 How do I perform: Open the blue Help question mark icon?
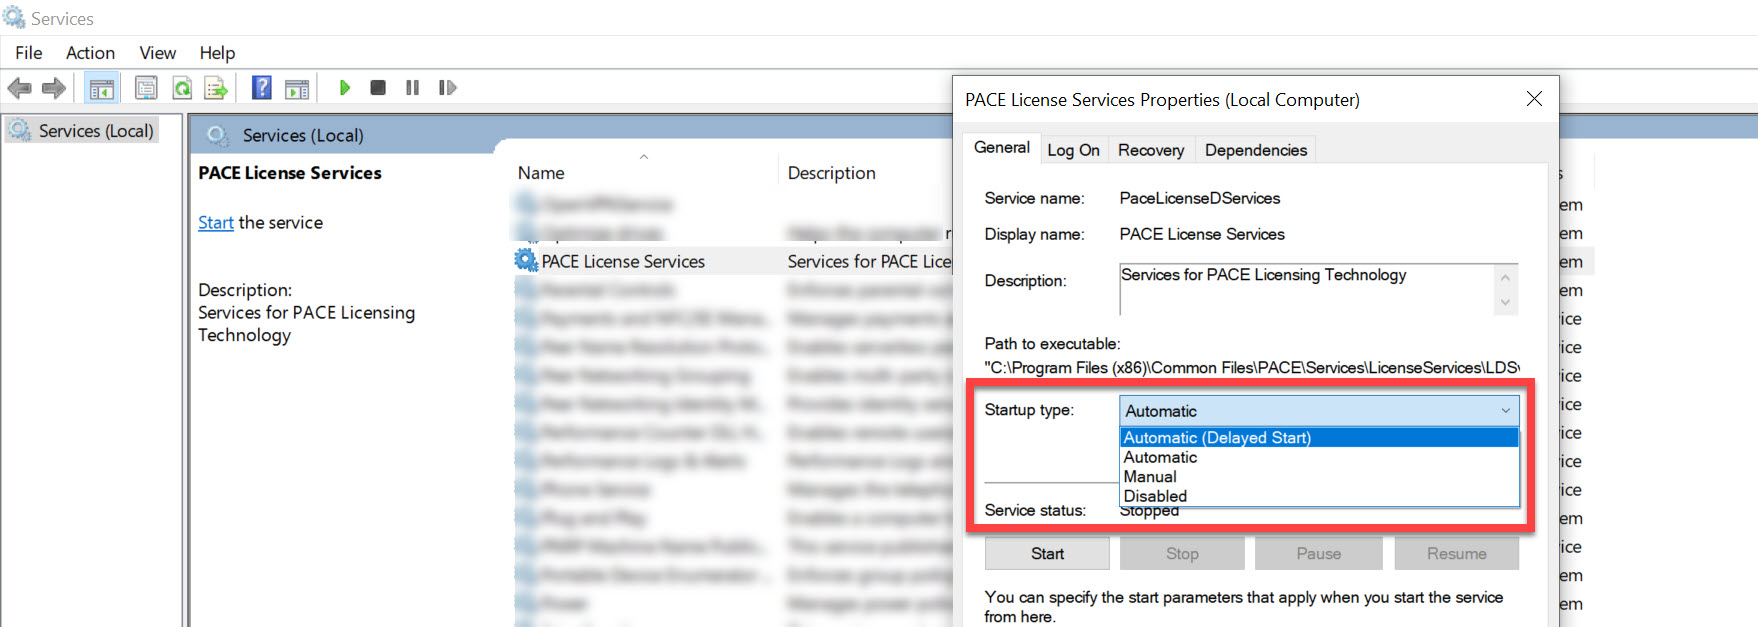pyautogui.click(x=261, y=88)
